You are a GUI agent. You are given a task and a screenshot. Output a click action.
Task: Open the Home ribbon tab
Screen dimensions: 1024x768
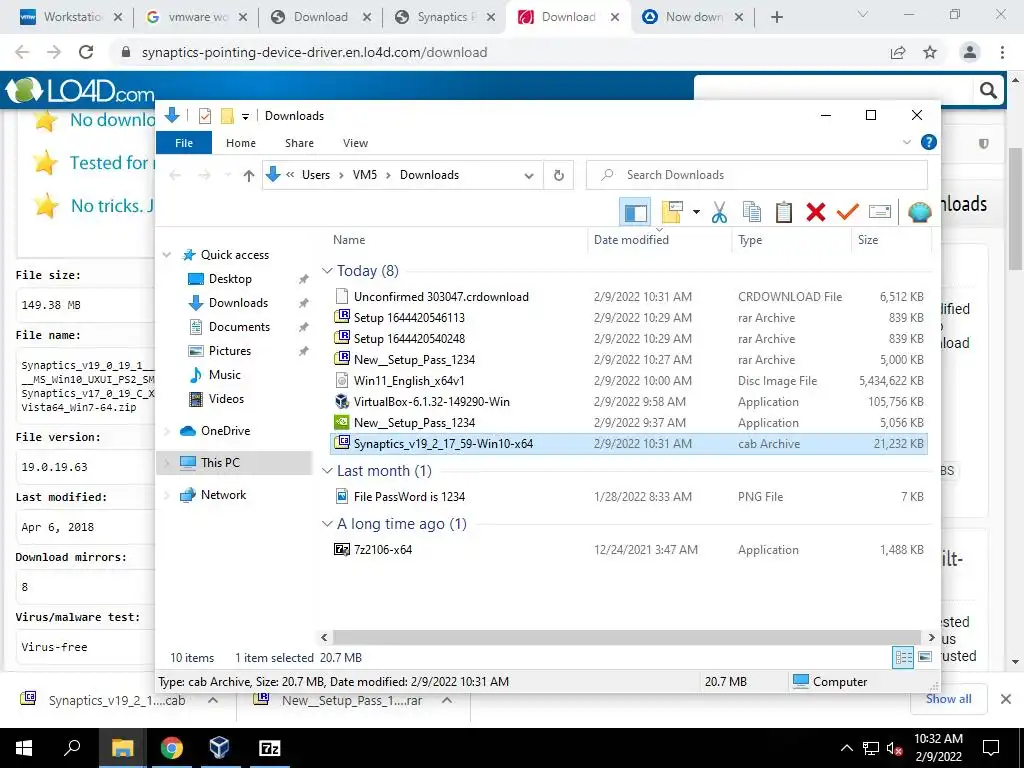[241, 142]
